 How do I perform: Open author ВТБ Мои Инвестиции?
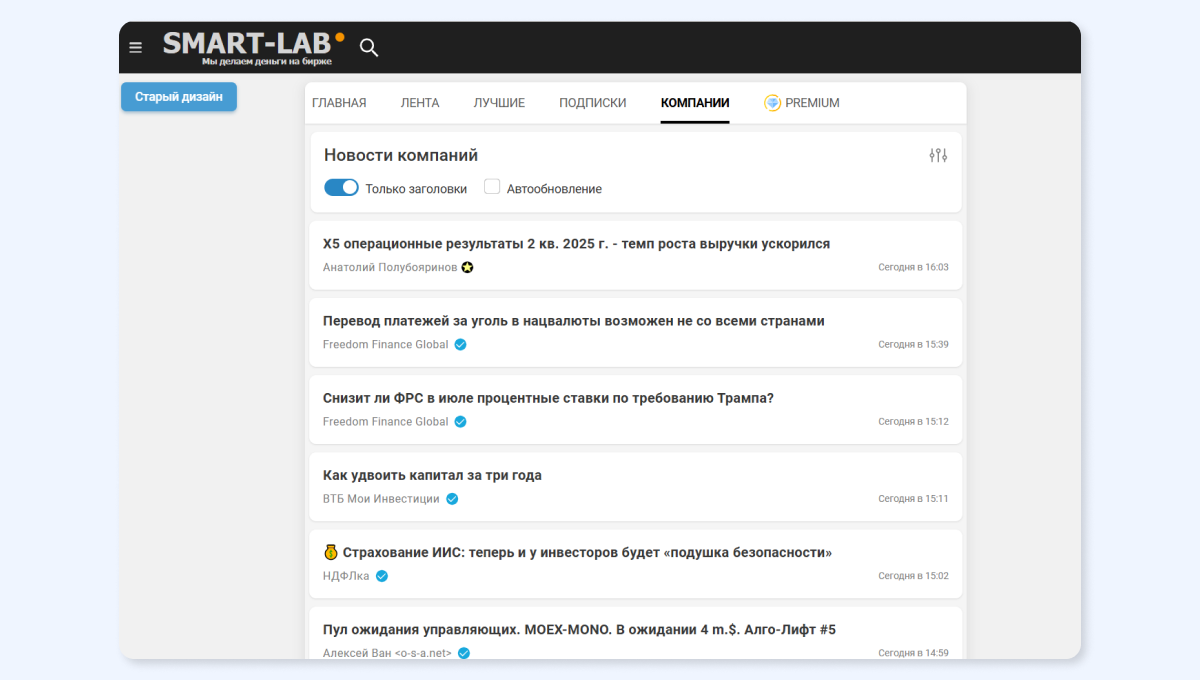pos(381,499)
